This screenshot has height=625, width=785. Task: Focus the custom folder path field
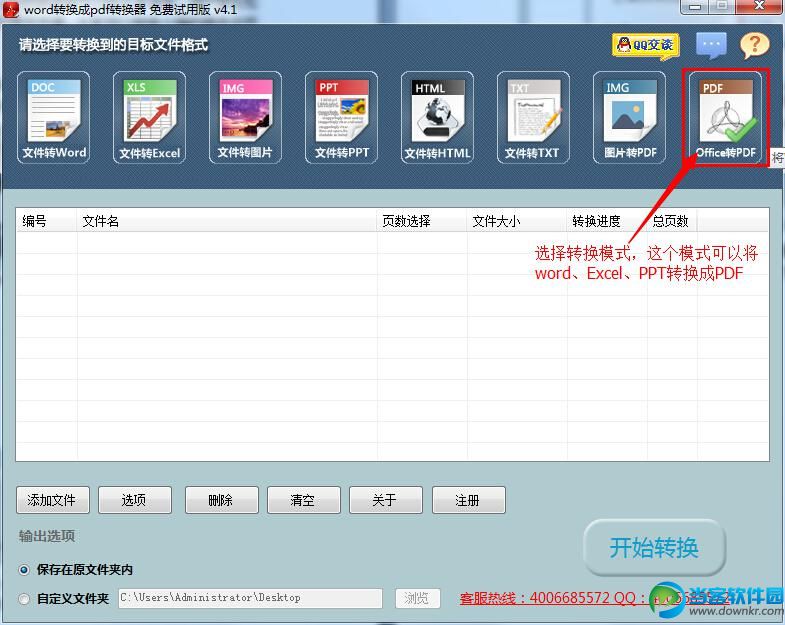pos(250,598)
